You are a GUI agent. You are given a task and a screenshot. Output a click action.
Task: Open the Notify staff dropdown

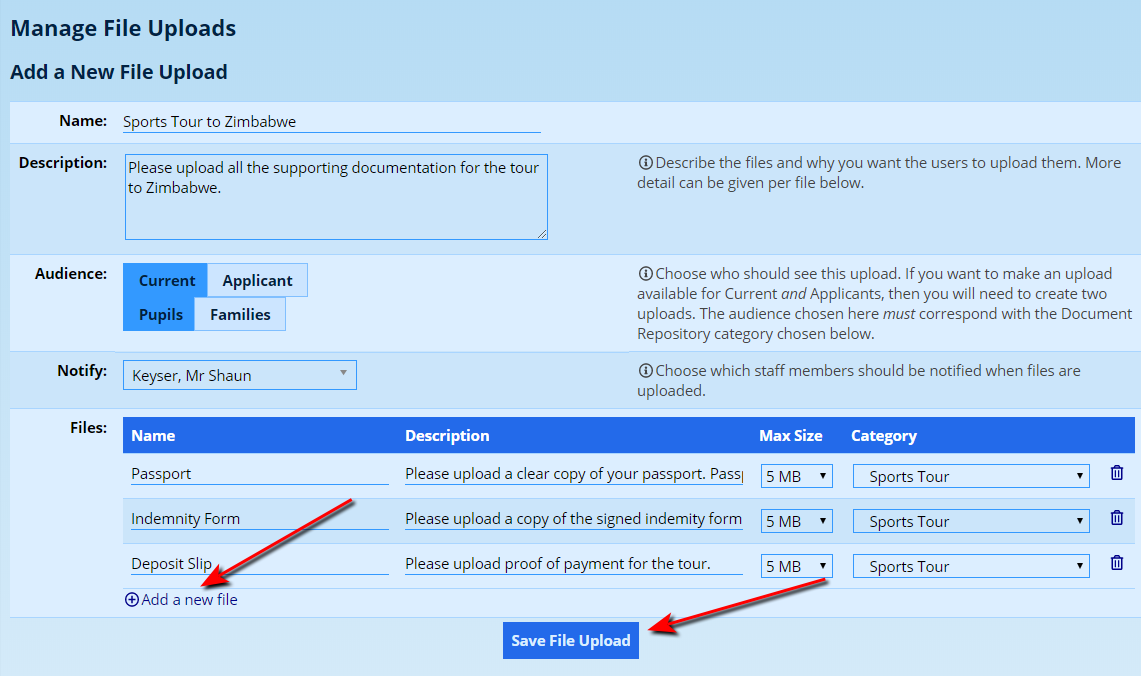(239, 376)
